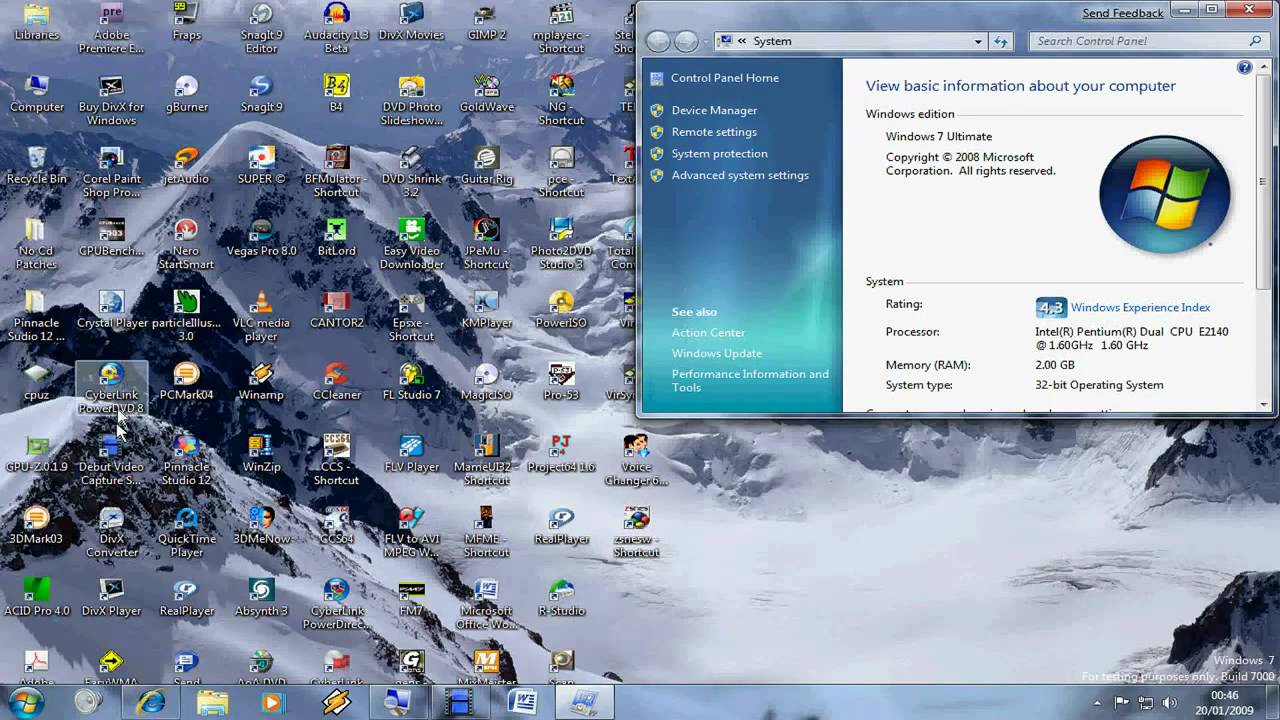
Task: Select Audacity 1.3 Beta icon
Action: 336,28
